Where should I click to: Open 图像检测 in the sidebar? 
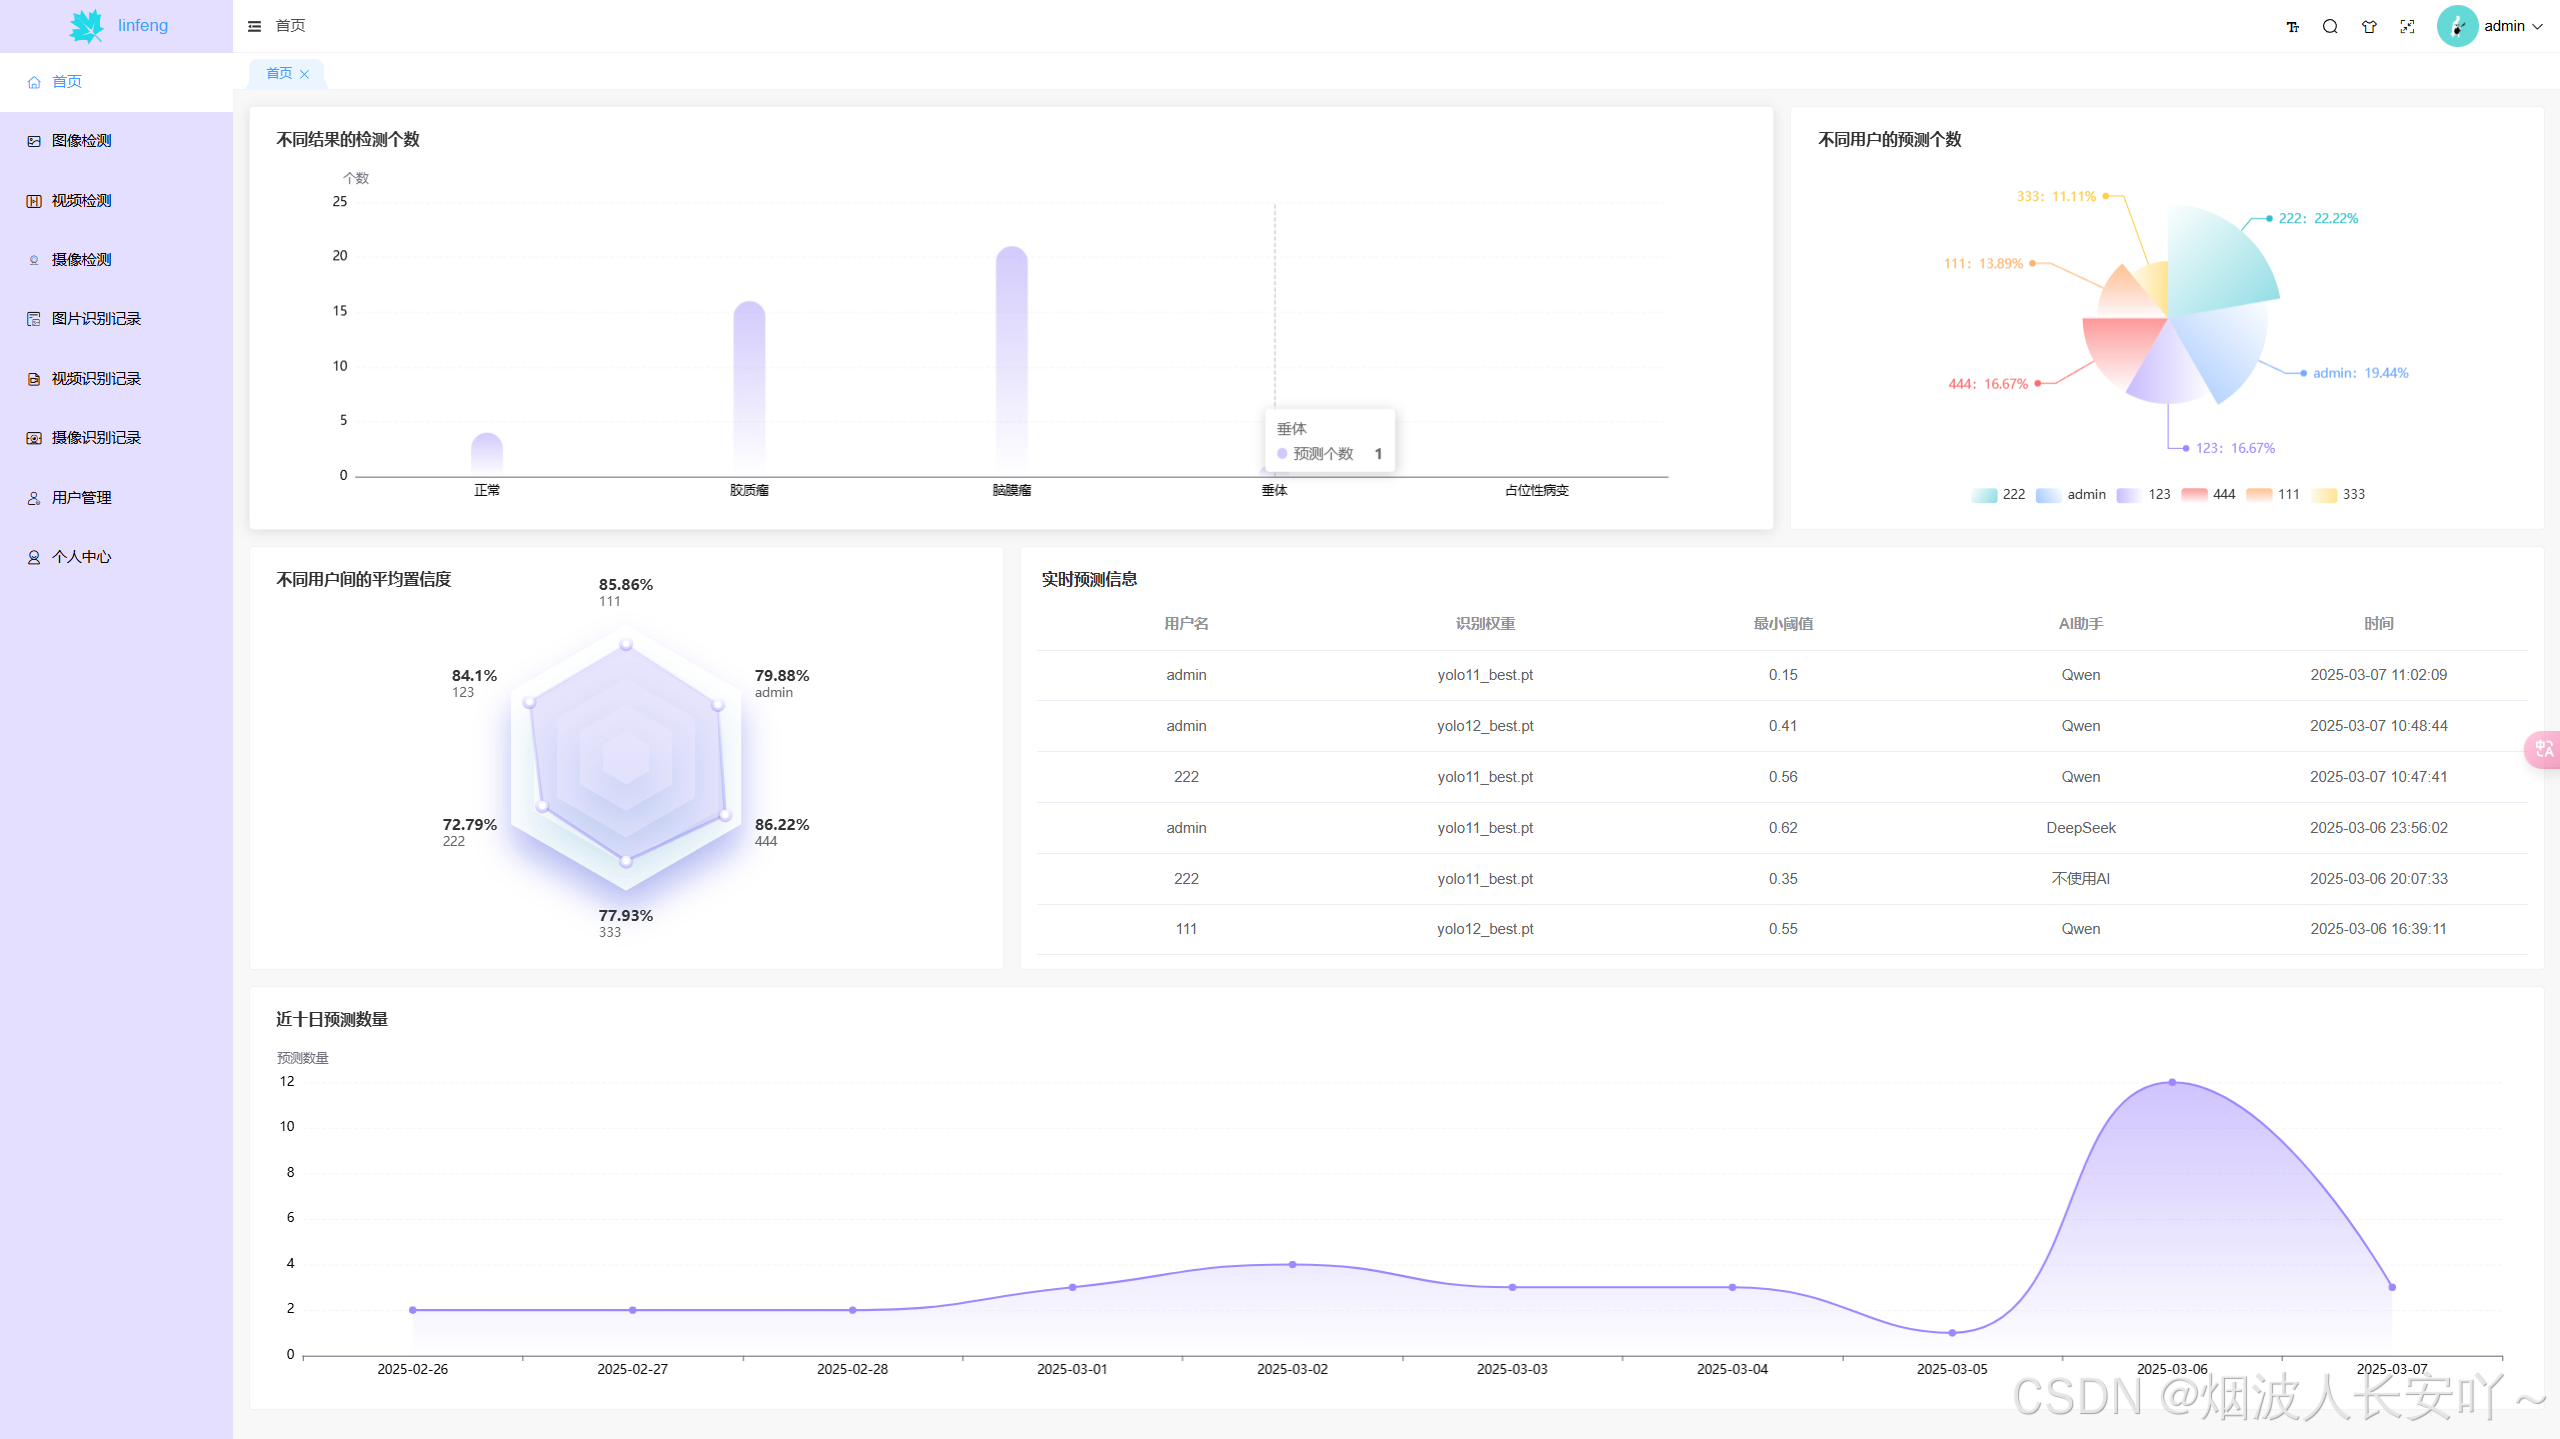click(x=82, y=141)
